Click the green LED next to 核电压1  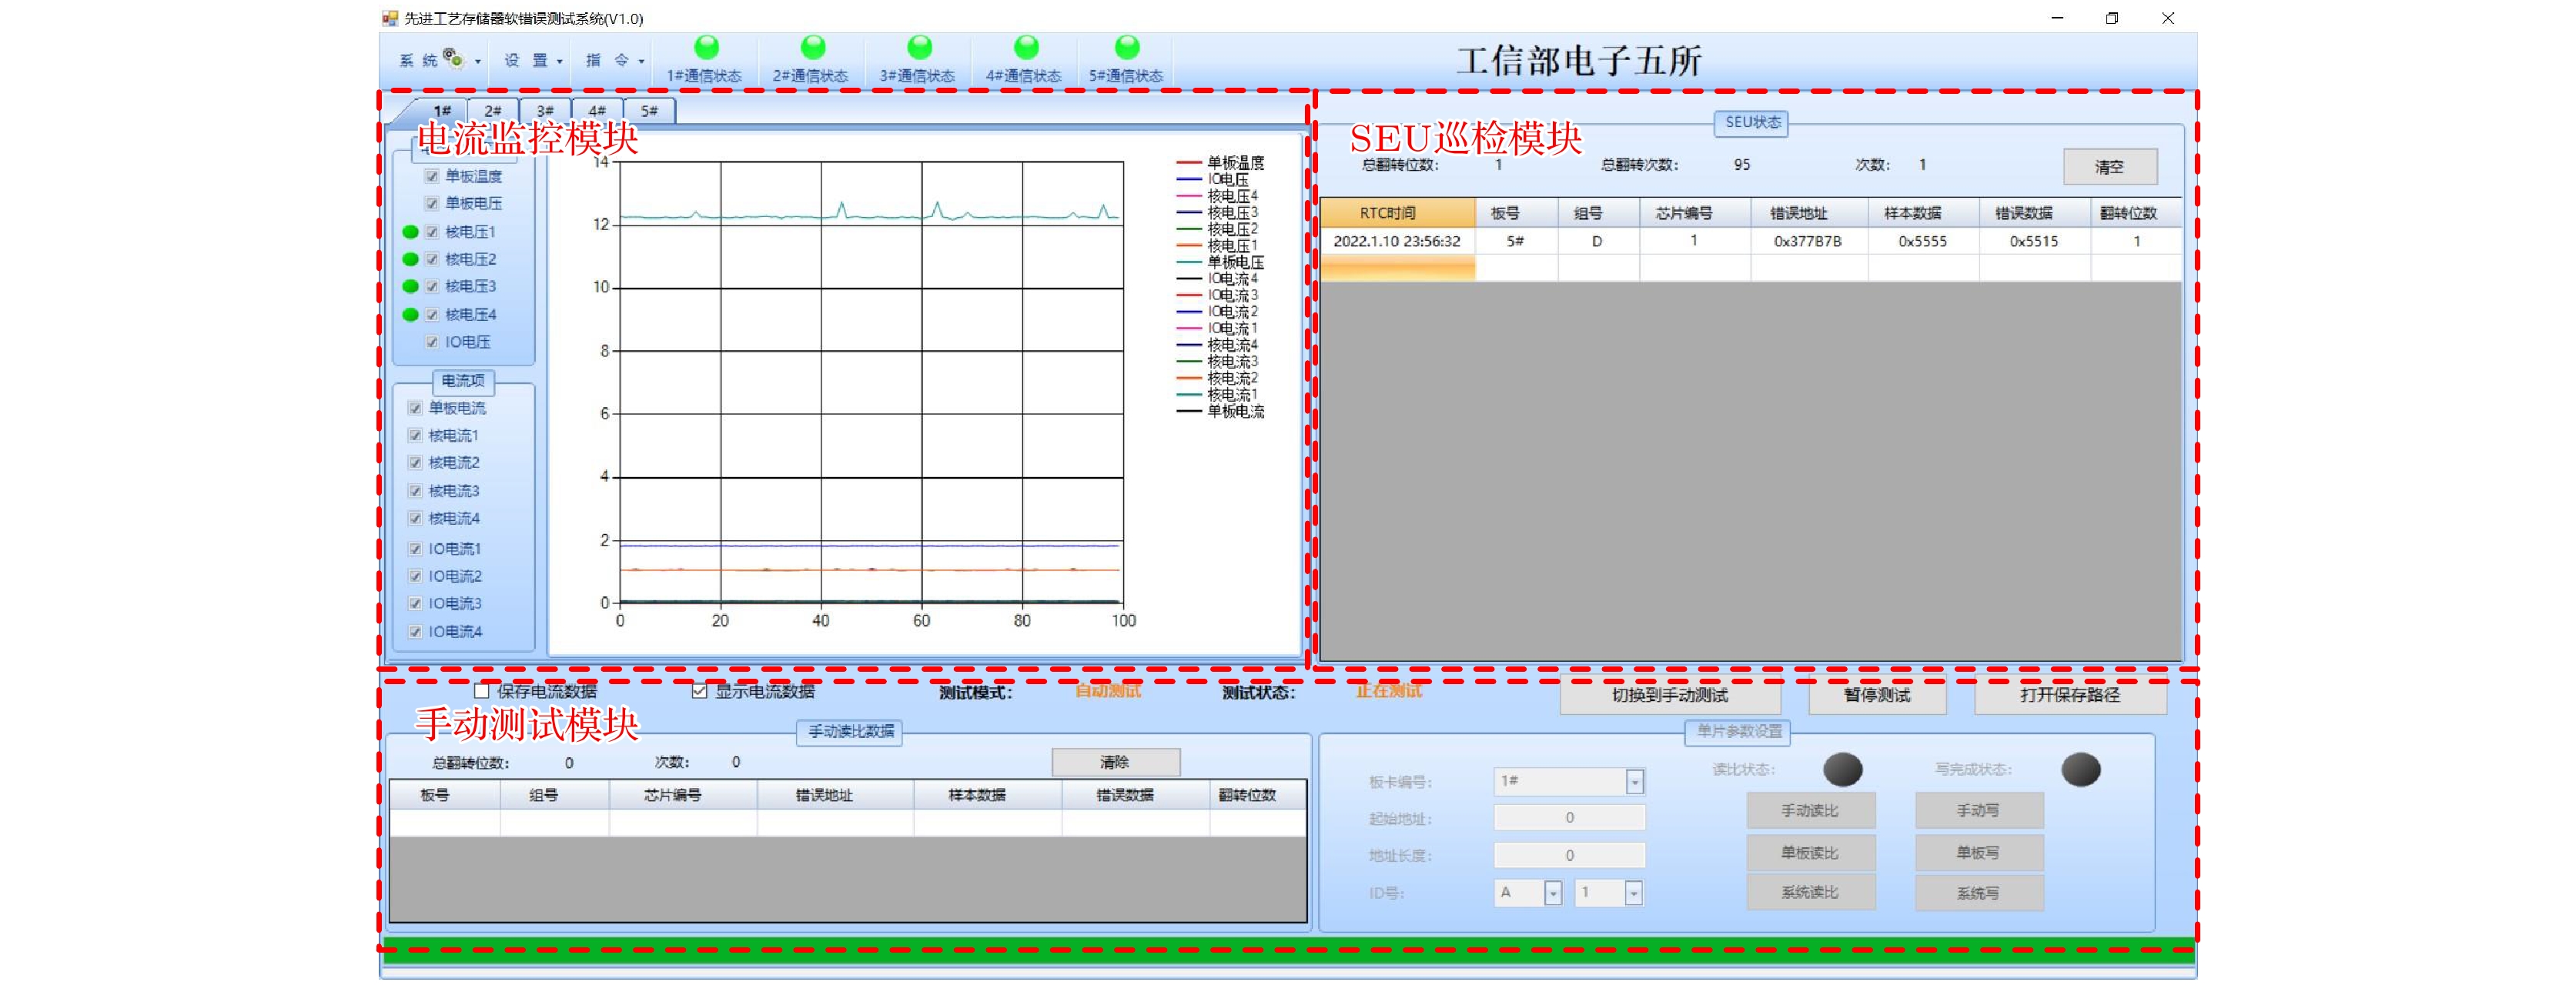[410, 232]
